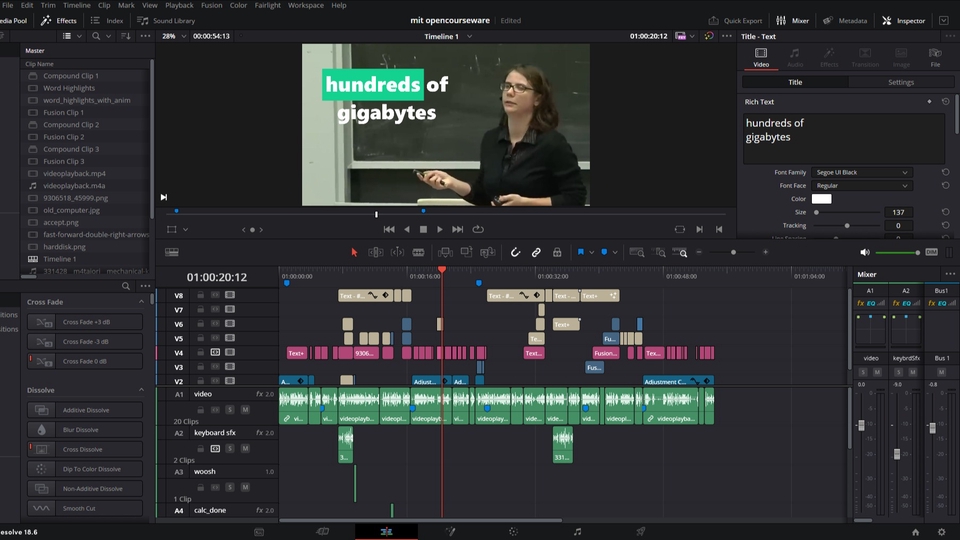Select Compound Clip 2 in media pool

coord(71,124)
